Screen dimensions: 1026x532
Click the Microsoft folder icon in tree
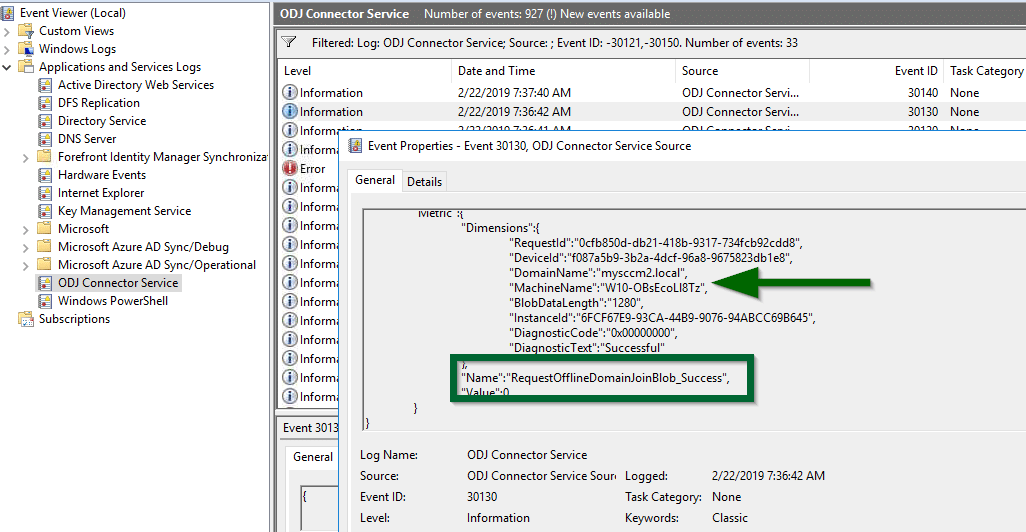[x=44, y=228]
